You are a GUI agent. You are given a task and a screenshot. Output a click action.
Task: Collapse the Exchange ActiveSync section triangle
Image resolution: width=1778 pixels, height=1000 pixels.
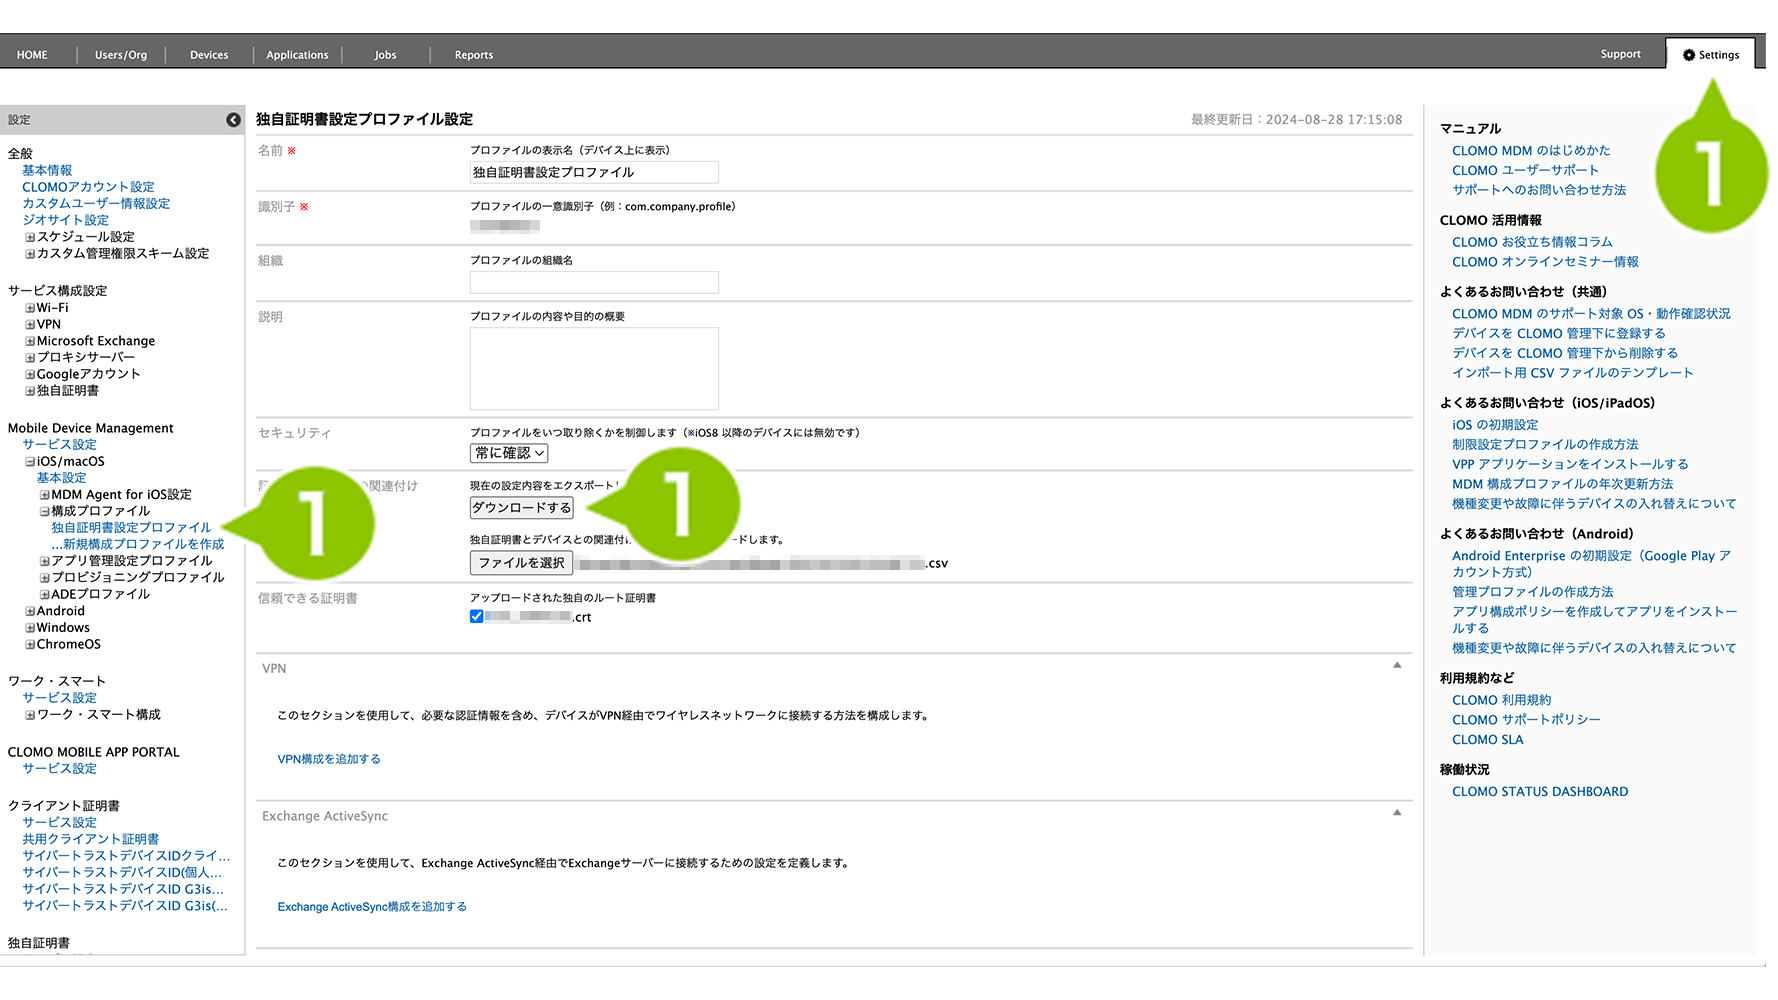(x=1397, y=813)
